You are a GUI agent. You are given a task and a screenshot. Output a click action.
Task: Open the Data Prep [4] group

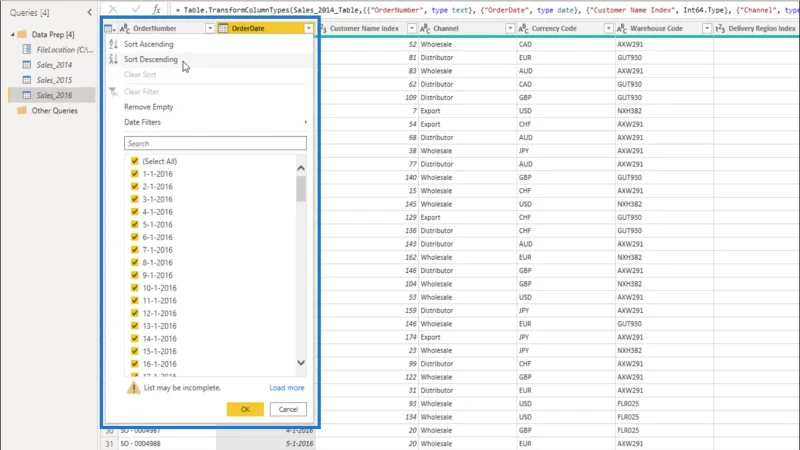point(53,35)
